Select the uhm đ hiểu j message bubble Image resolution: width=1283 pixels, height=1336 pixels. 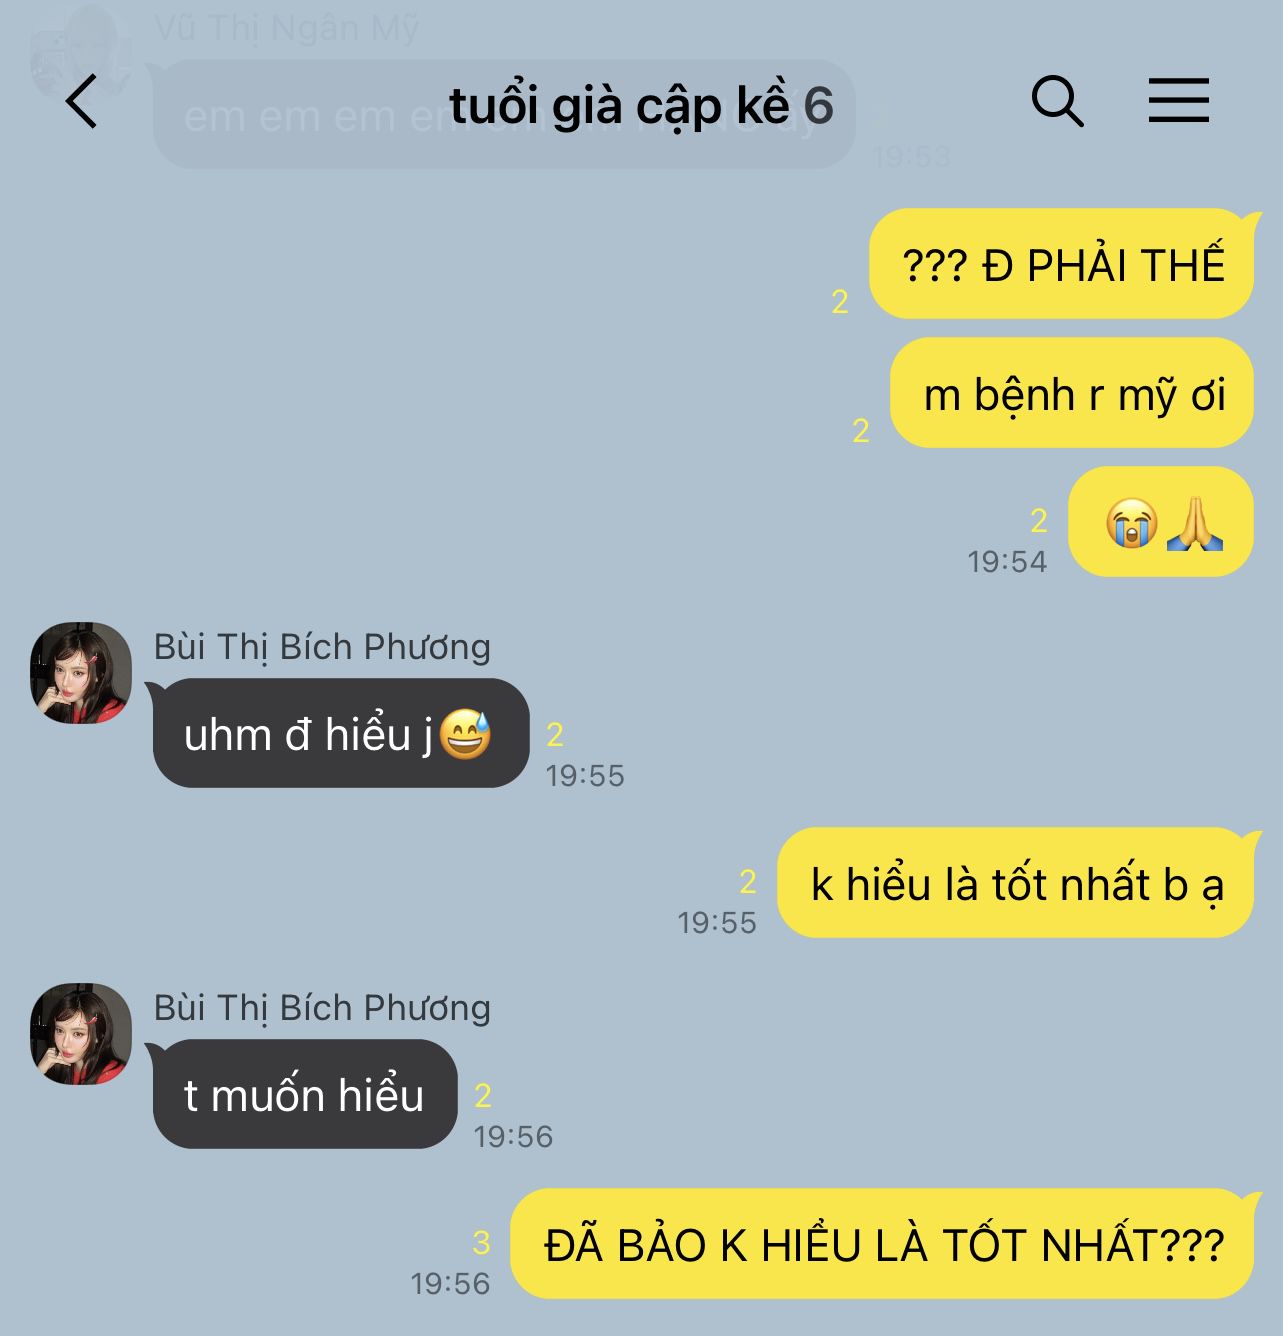pyautogui.click(x=341, y=733)
